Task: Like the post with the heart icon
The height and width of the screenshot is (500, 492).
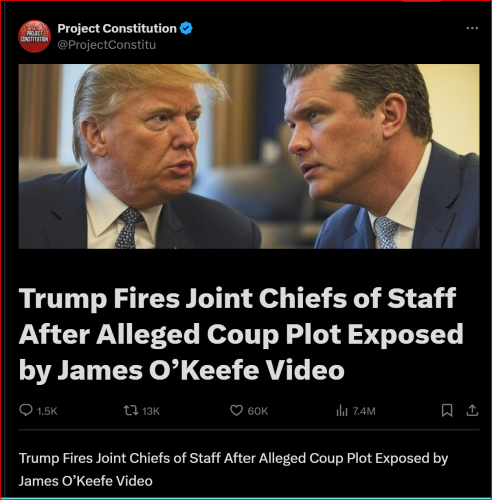Action: (x=236, y=410)
